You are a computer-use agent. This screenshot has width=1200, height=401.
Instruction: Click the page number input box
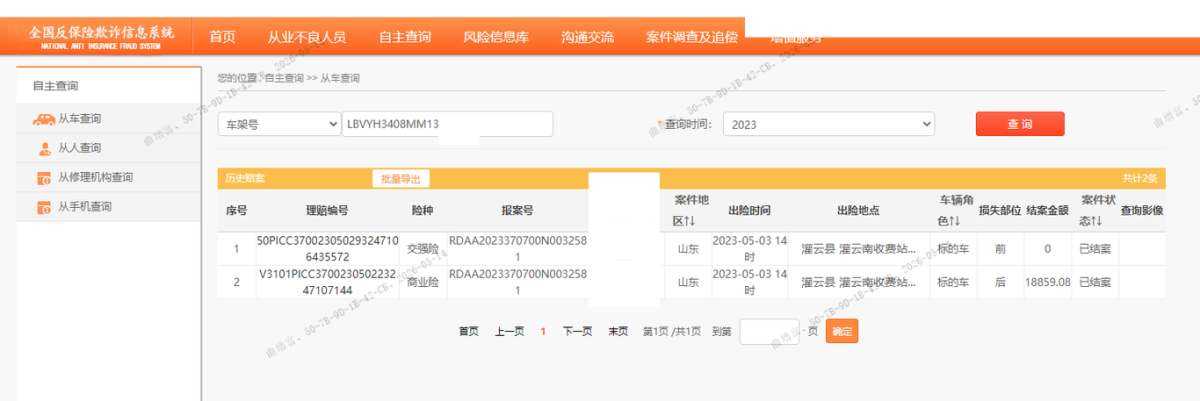click(x=769, y=331)
